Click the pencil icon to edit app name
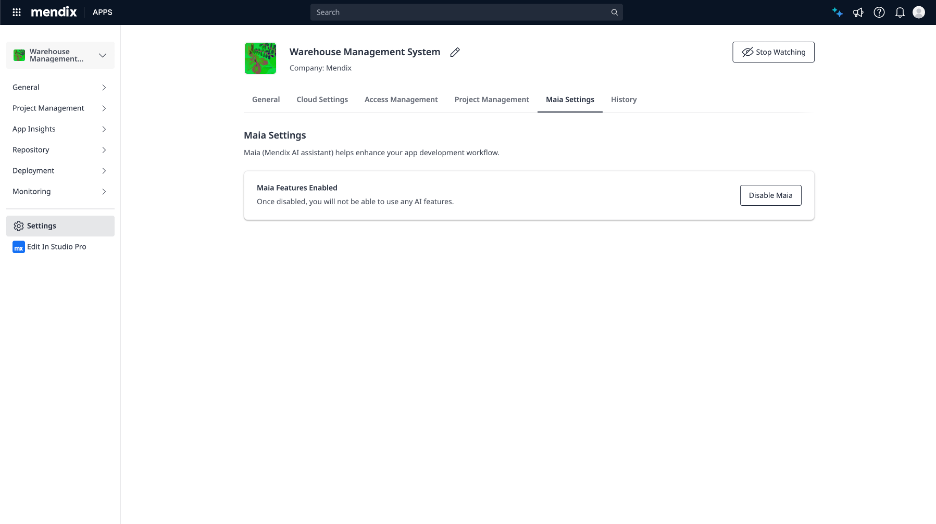The image size is (936, 524). tap(455, 52)
